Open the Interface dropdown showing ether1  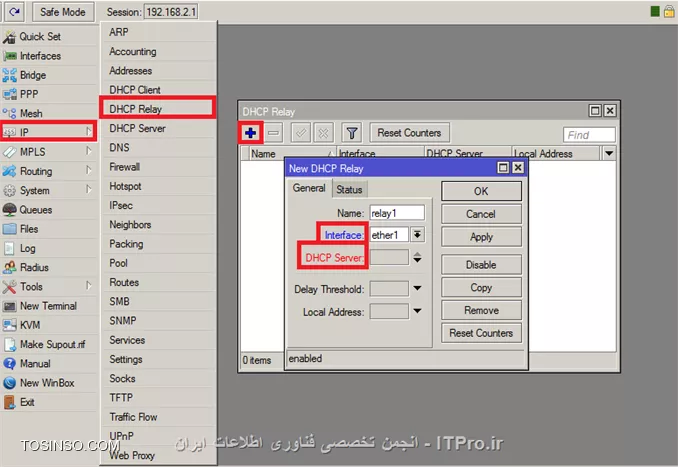(x=417, y=235)
